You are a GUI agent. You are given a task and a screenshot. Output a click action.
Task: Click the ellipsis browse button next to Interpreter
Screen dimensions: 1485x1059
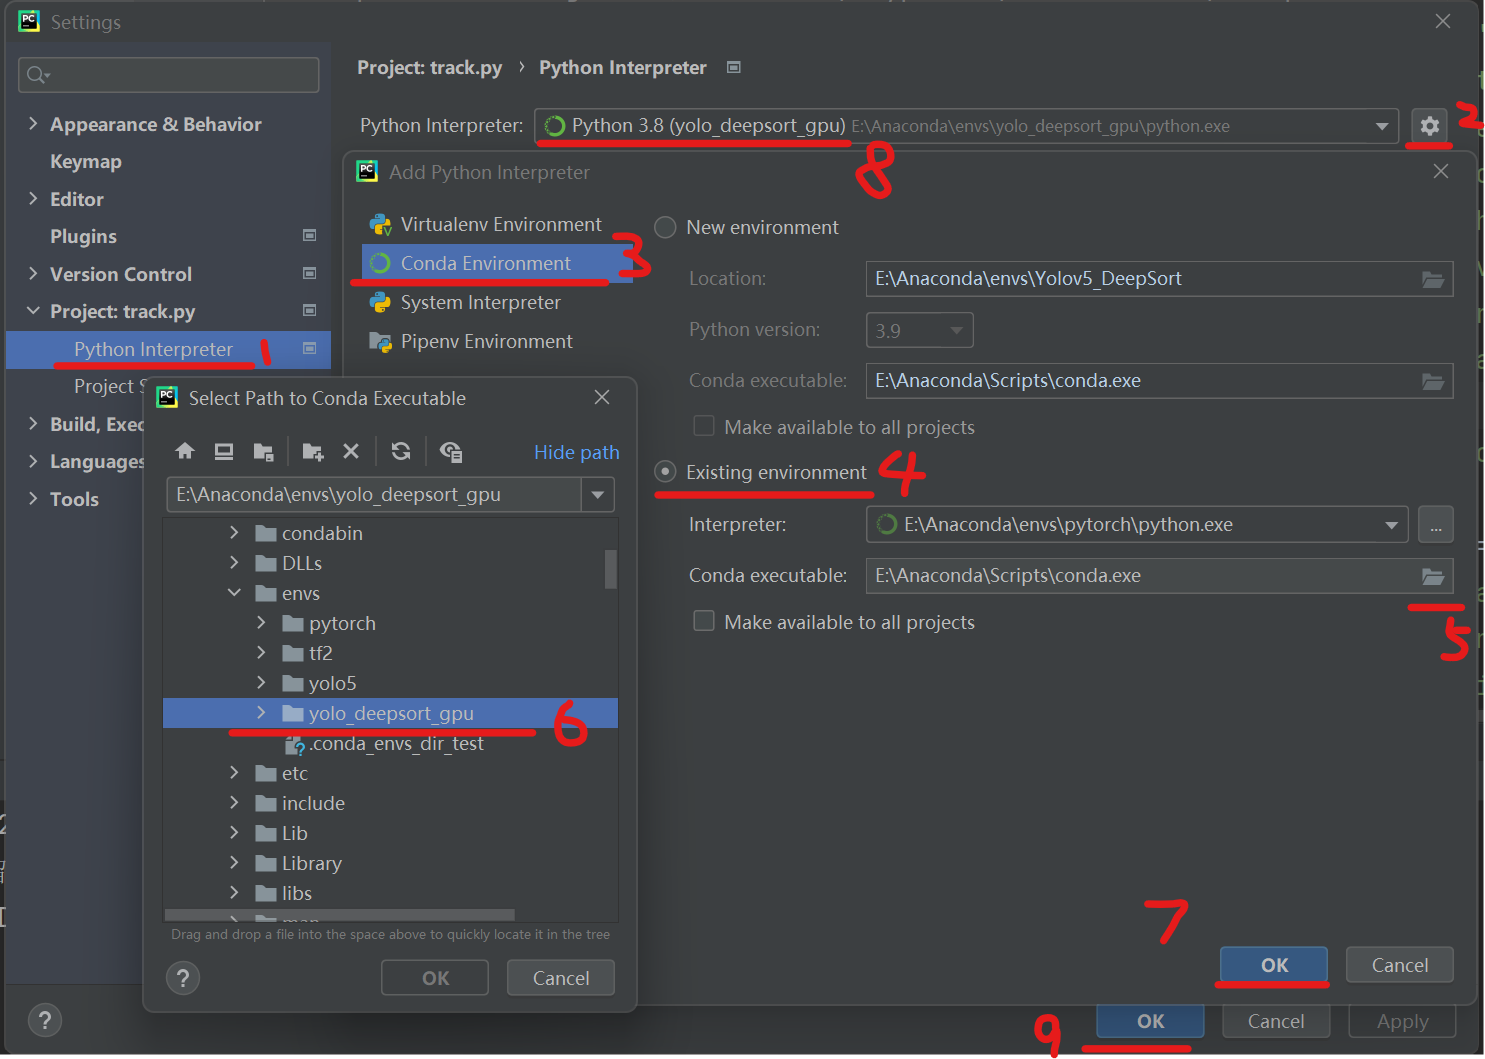coord(1436,524)
